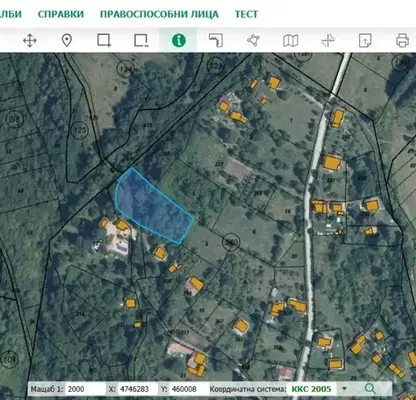The image size is (416, 400).
Task: Expand the coordinate system dropdown arrow
Action: pyautogui.click(x=344, y=389)
